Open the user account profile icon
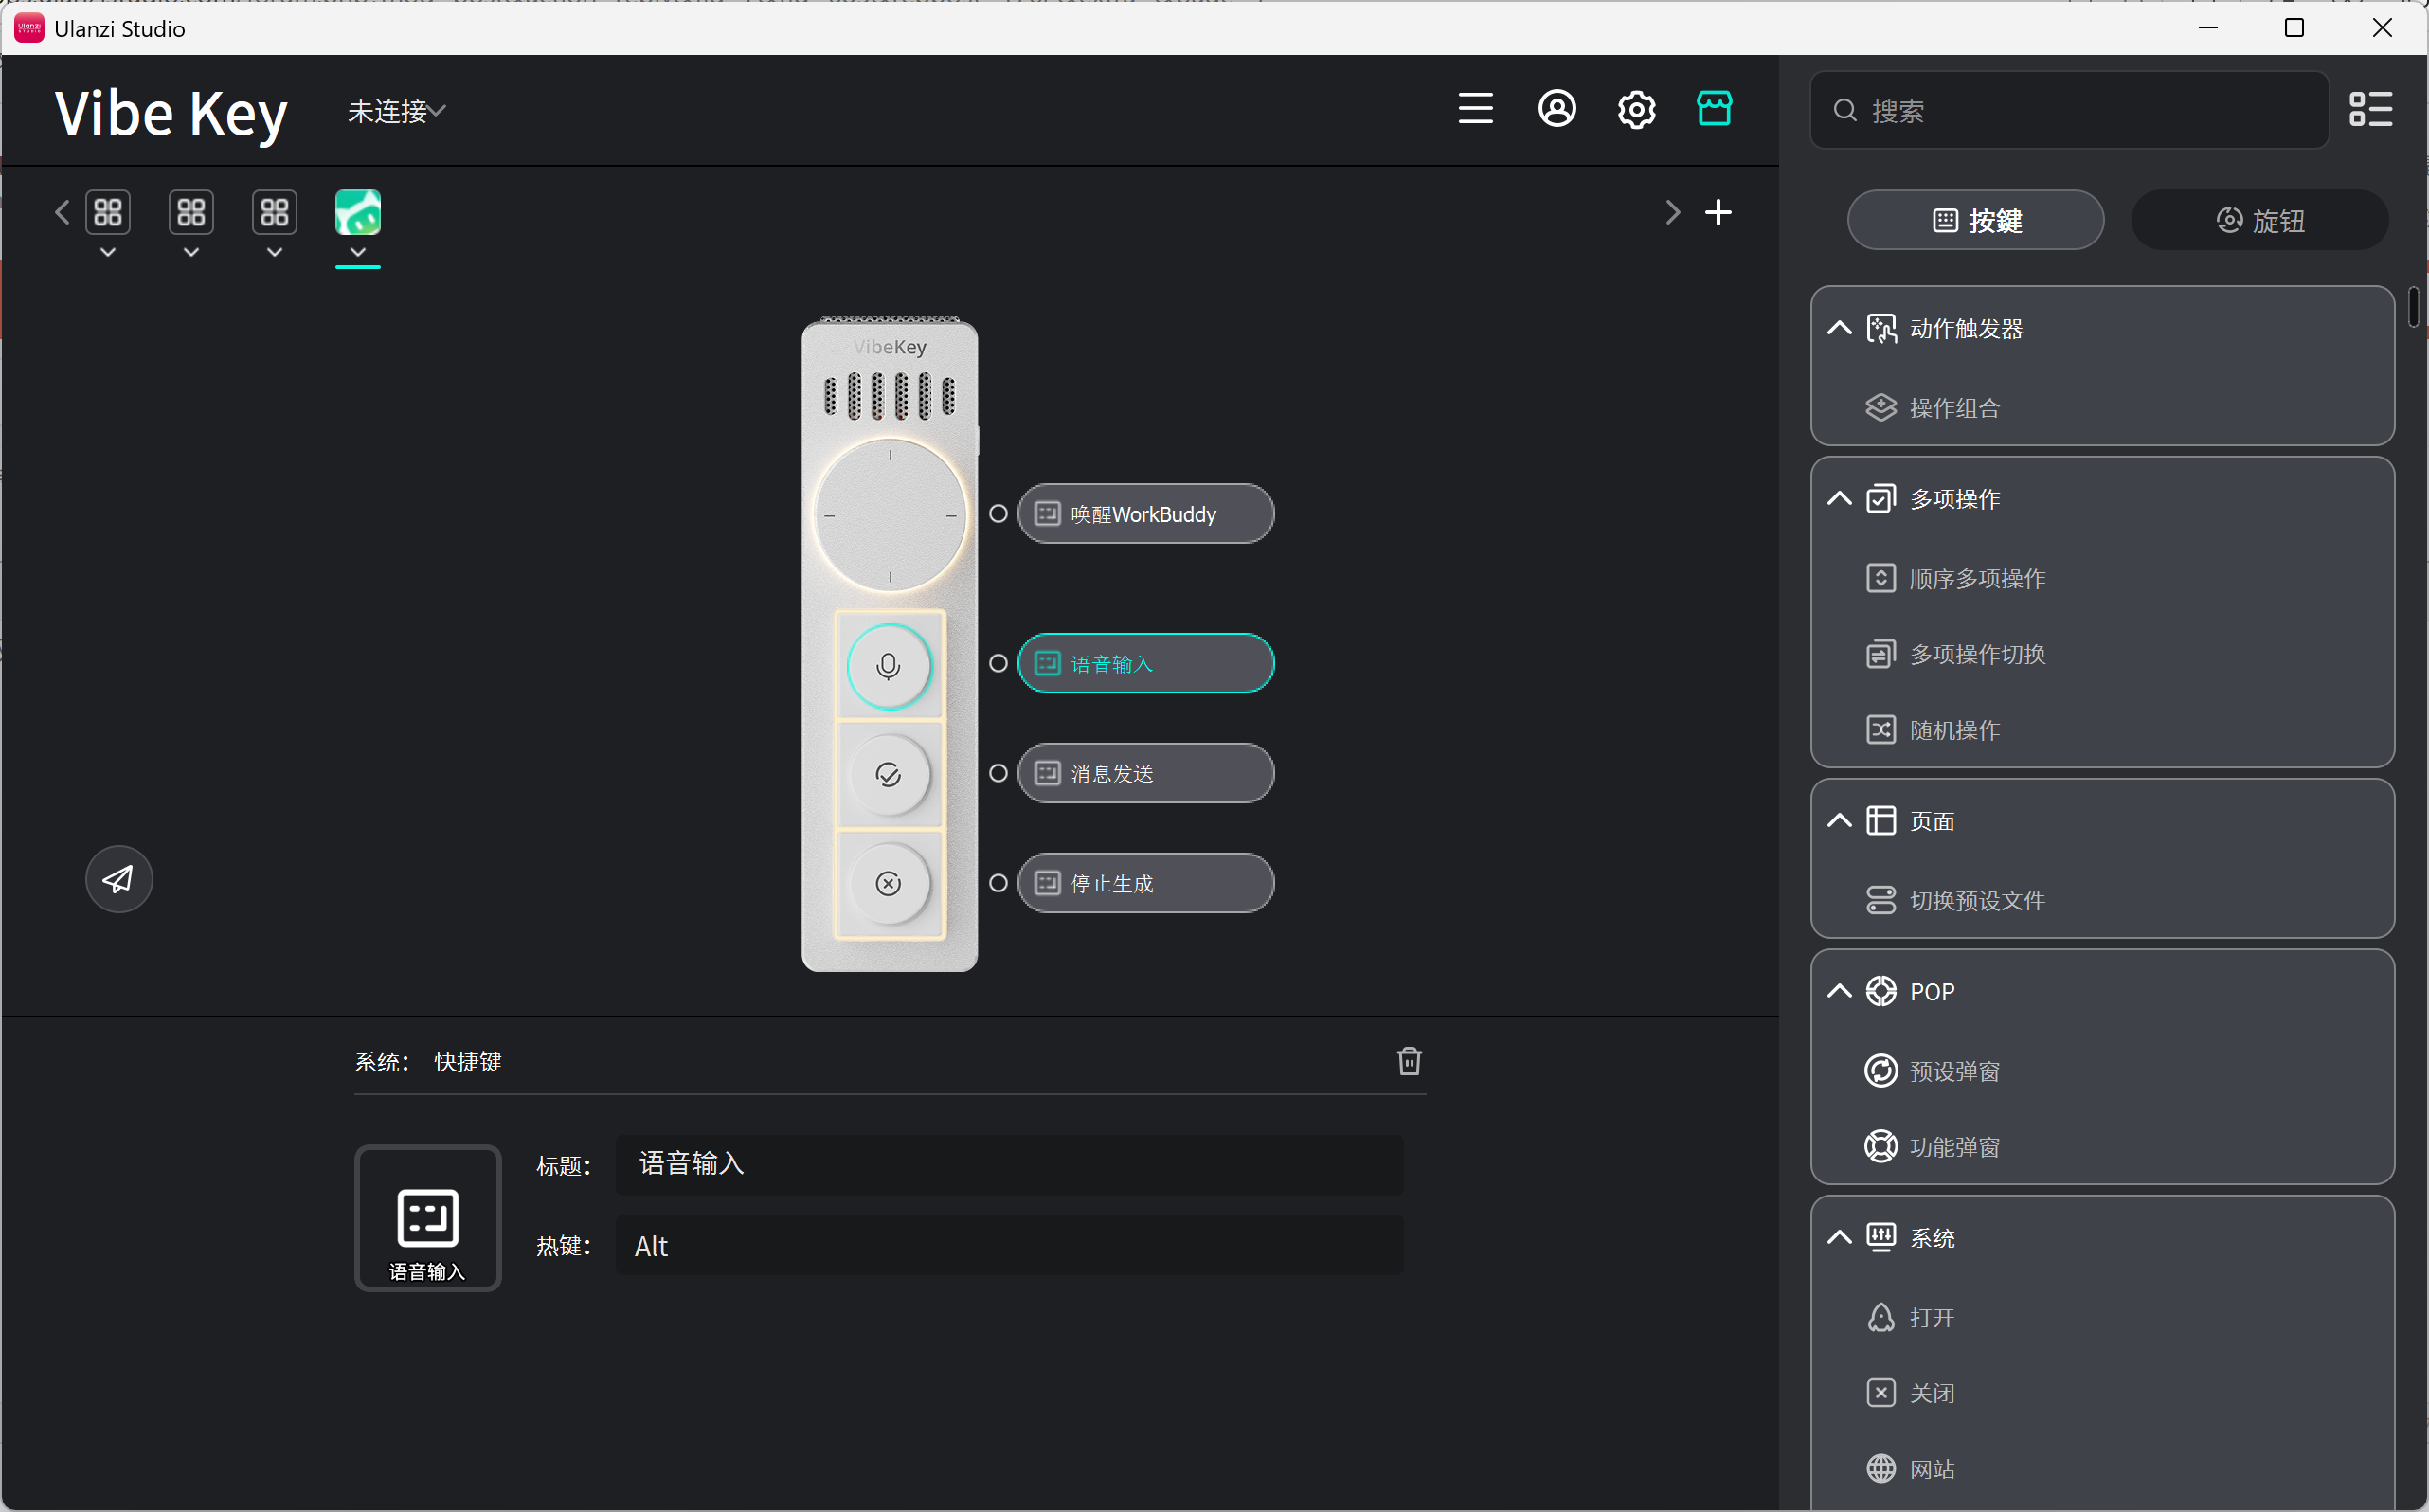The width and height of the screenshot is (2429, 1512). pyautogui.click(x=1556, y=108)
